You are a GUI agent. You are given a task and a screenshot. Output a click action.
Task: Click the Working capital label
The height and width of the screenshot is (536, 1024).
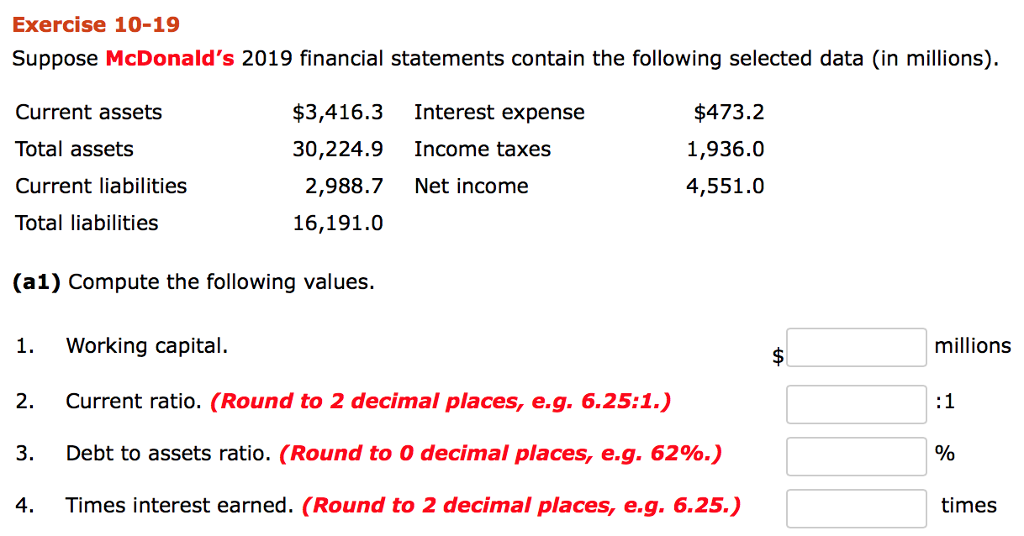pos(147,345)
